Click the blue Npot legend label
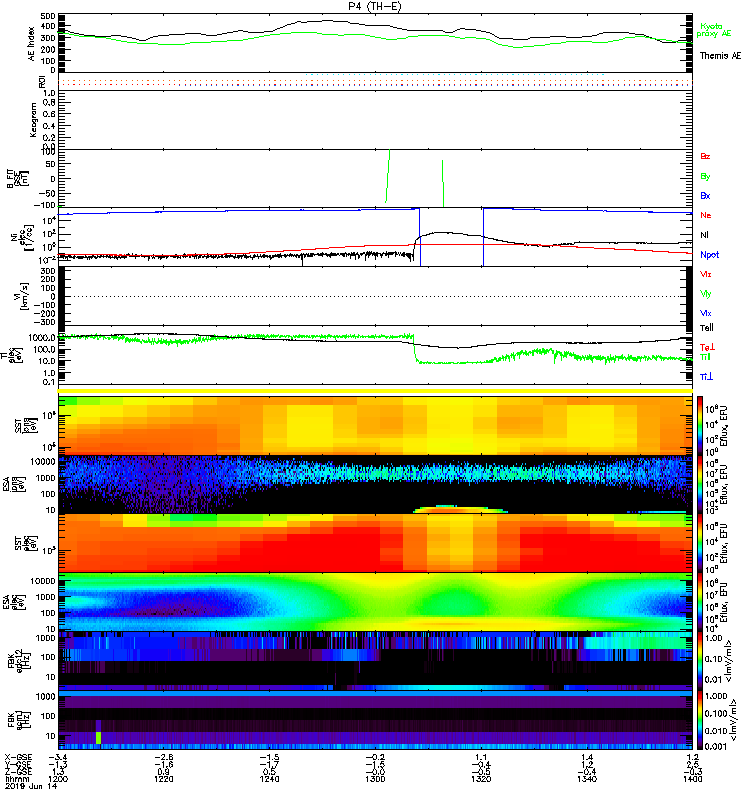 pyautogui.click(x=710, y=255)
